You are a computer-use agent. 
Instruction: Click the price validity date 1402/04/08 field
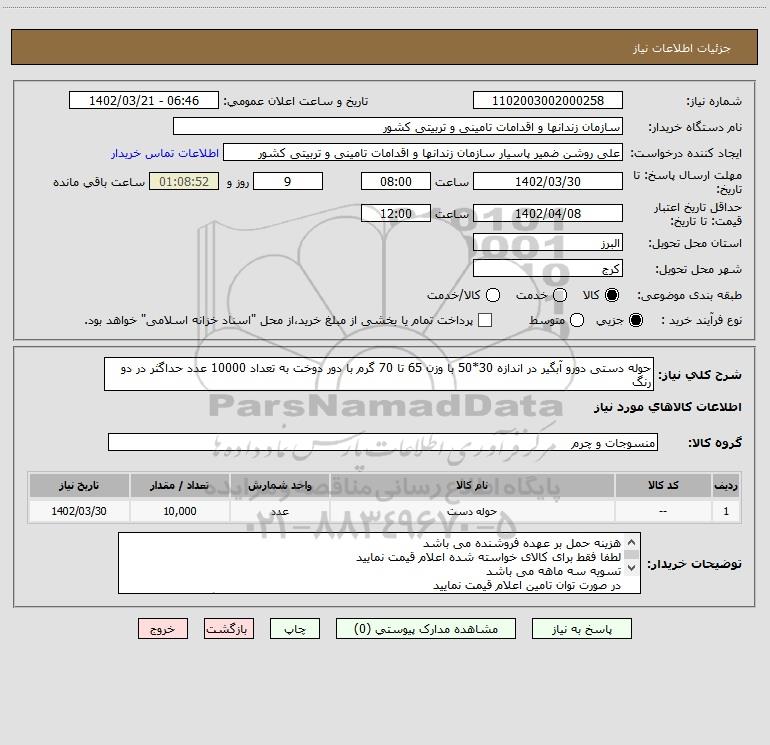pyautogui.click(x=548, y=213)
